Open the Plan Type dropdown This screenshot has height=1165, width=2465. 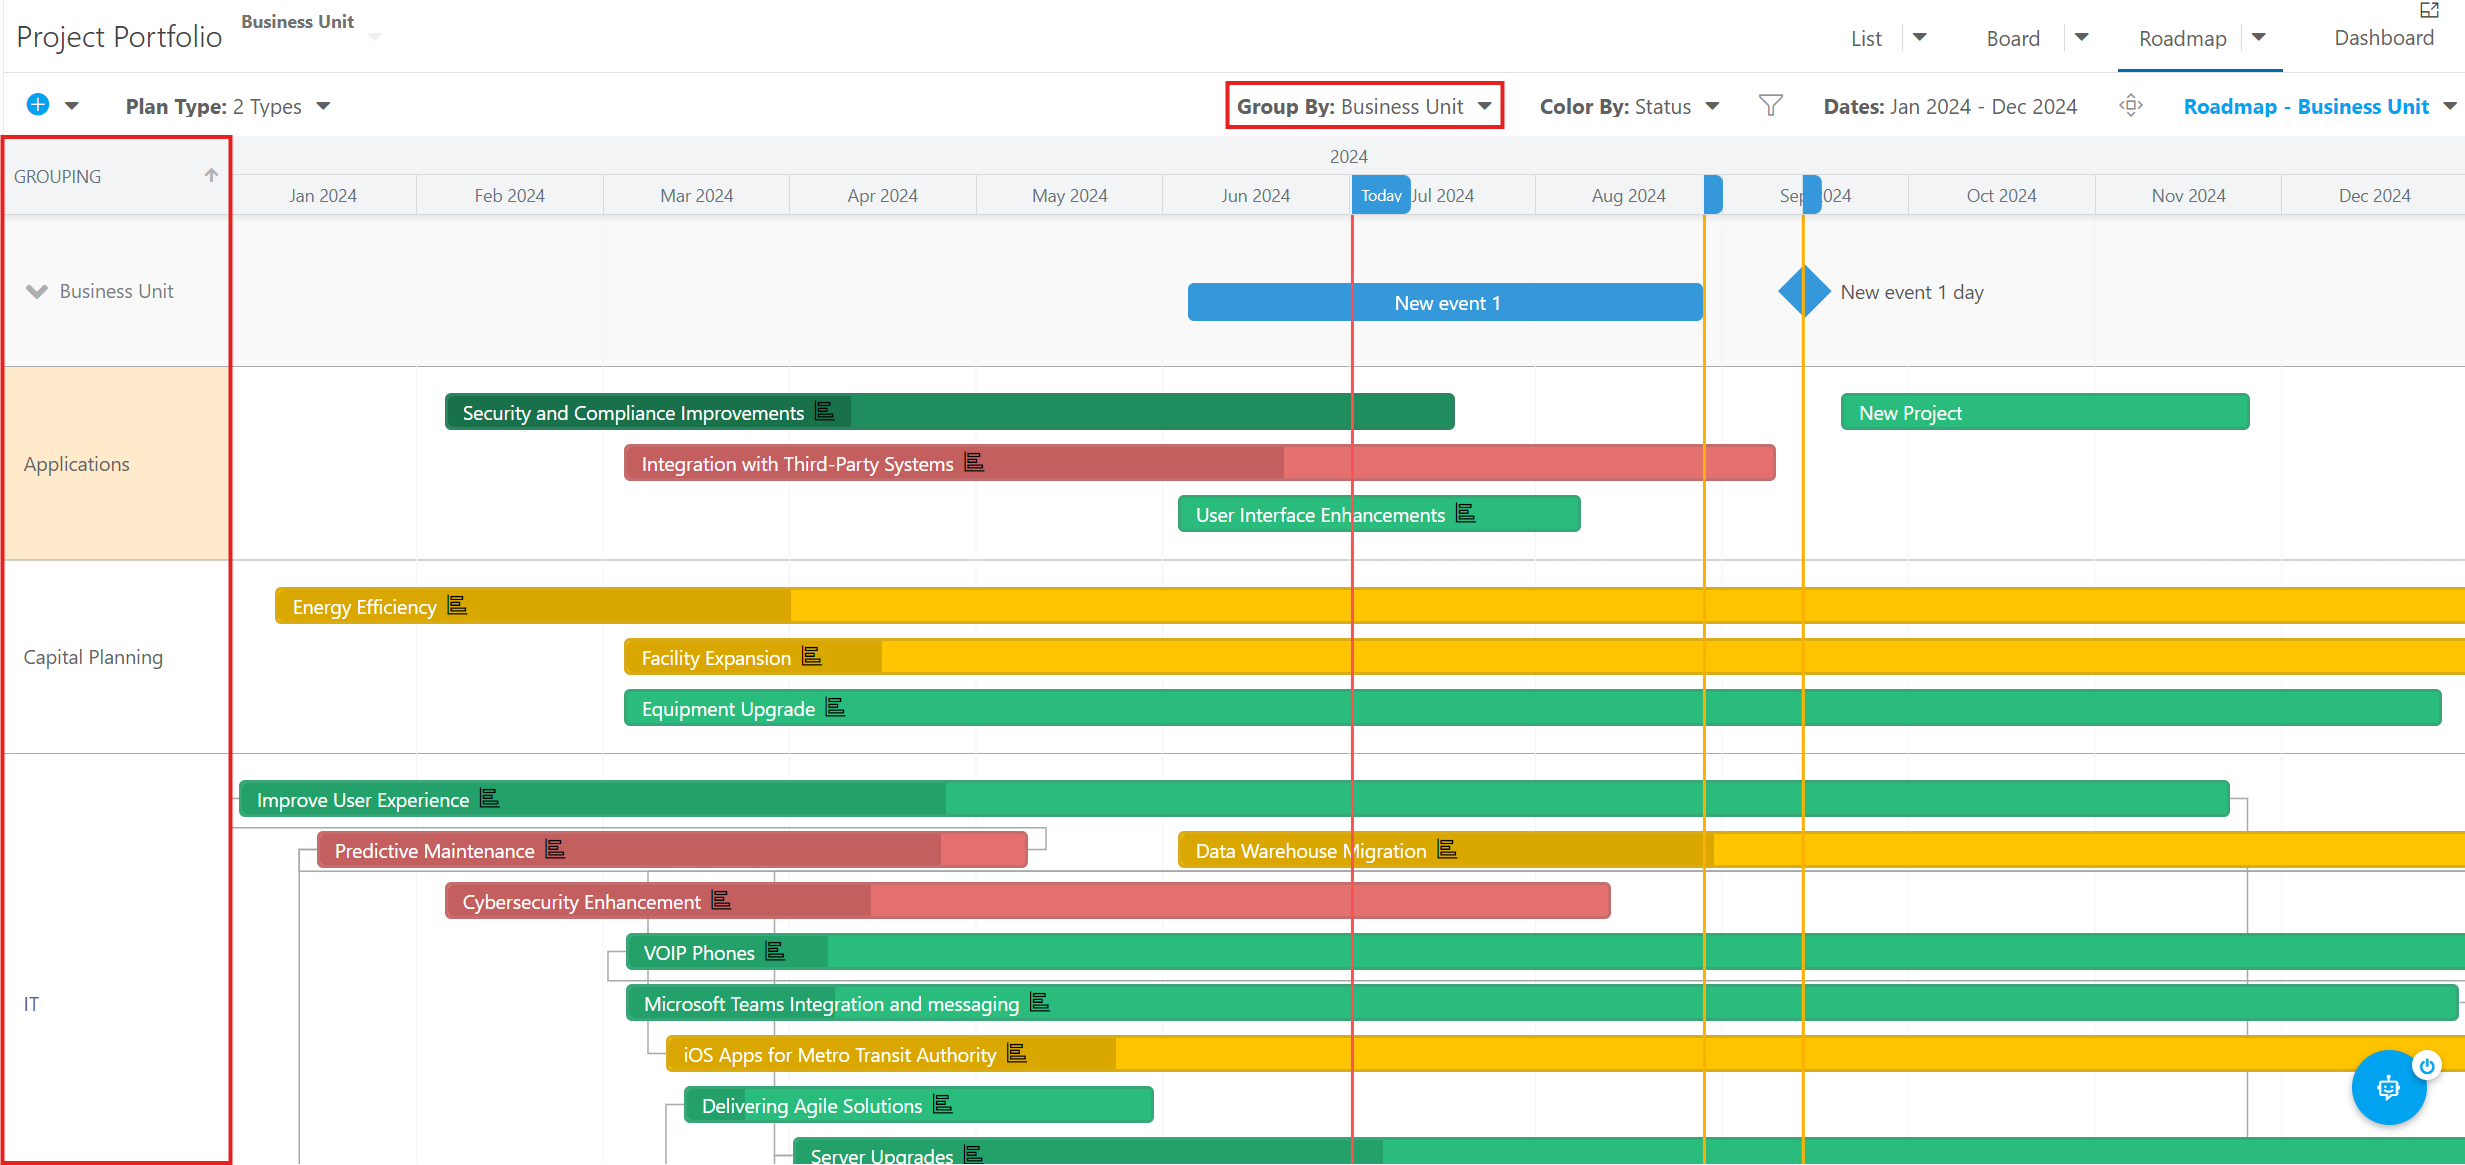(228, 106)
